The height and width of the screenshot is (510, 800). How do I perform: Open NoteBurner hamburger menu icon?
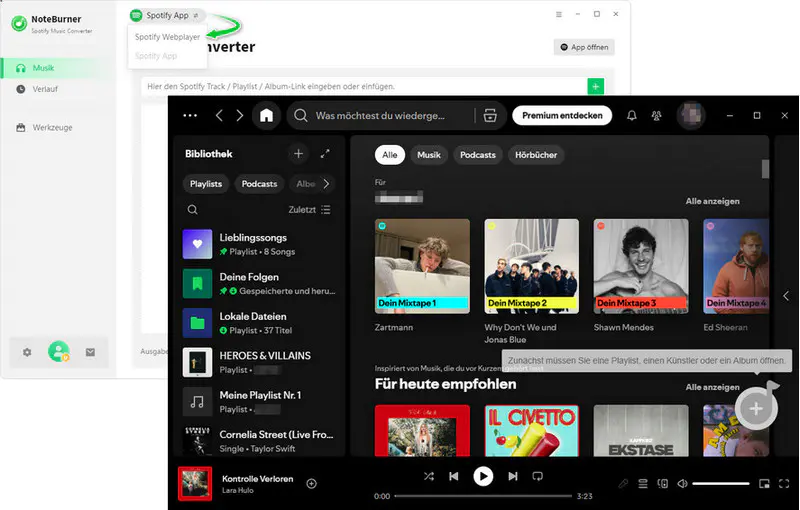click(x=559, y=14)
